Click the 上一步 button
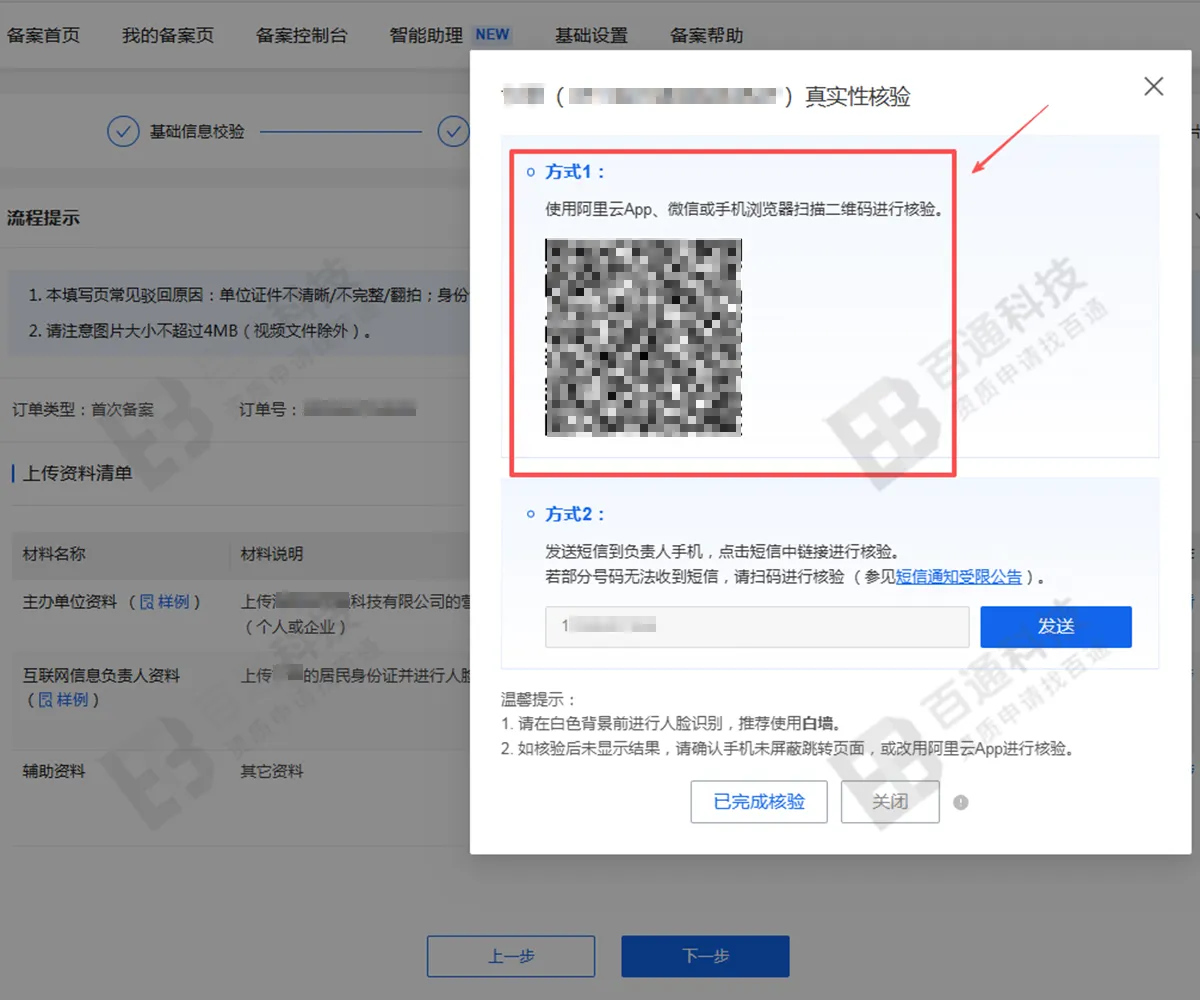The image size is (1200, 1000). click(511, 956)
